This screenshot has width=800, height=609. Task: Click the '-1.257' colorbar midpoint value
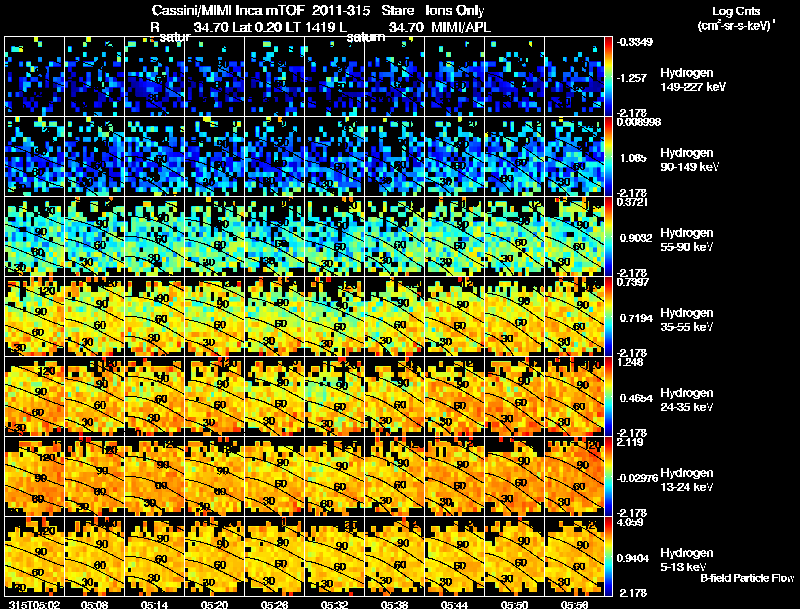[632, 78]
